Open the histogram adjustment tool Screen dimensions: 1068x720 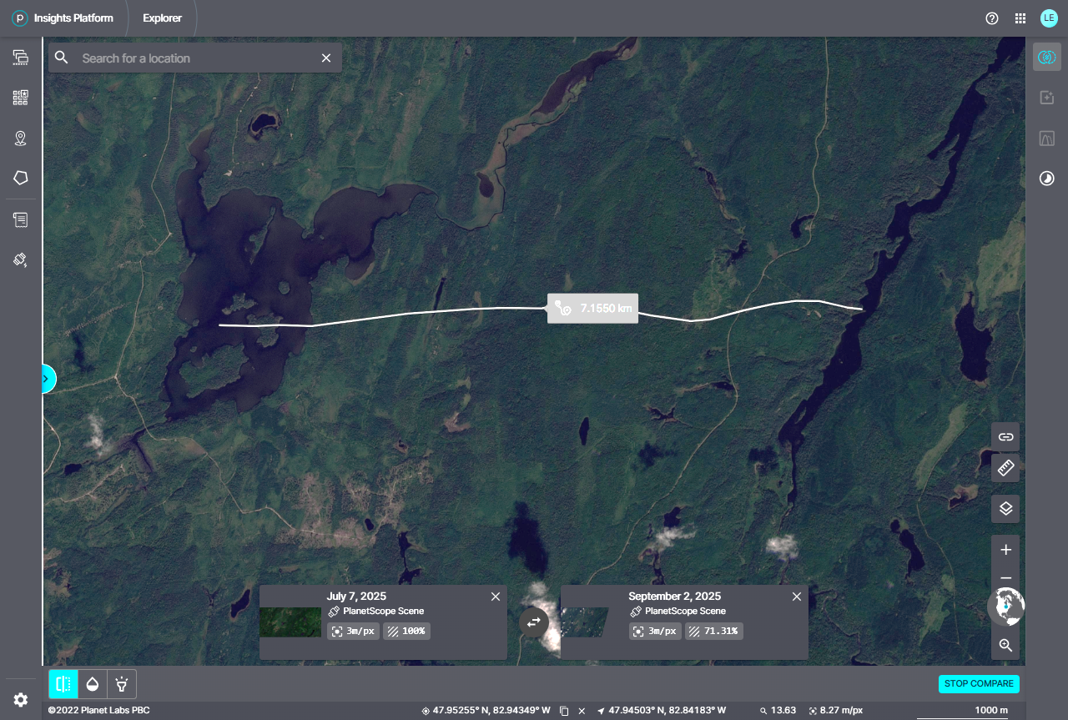pos(1047,138)
